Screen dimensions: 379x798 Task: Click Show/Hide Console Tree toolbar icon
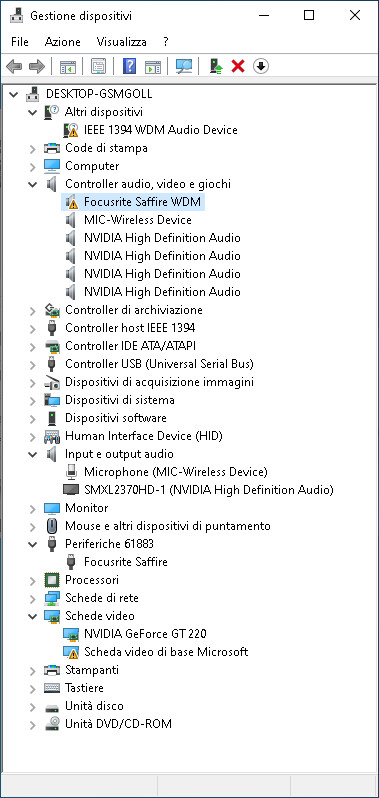click(x=68, y=66)
